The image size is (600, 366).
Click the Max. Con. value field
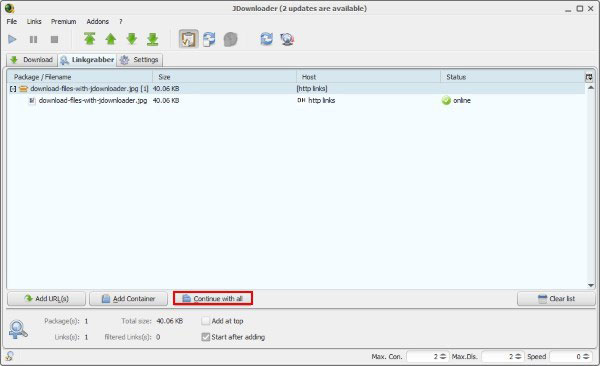pyautogui.click(x=422, y=356)
